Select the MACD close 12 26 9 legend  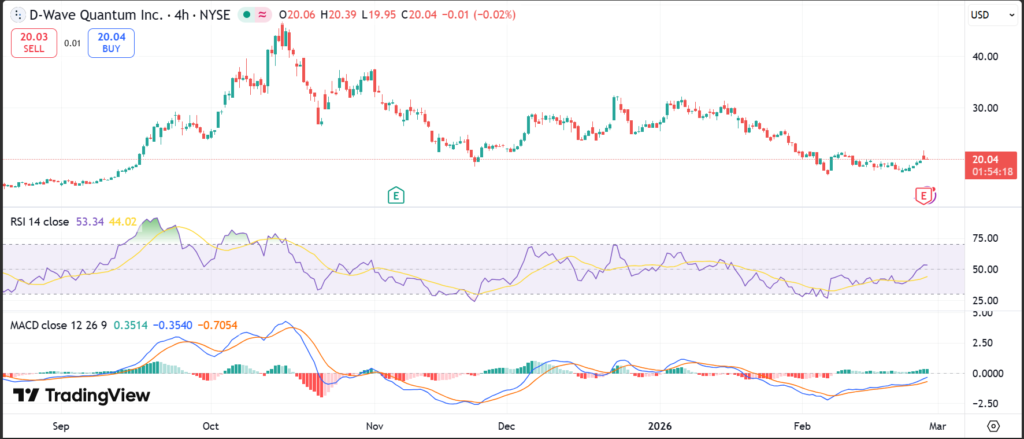click(58, 325)
